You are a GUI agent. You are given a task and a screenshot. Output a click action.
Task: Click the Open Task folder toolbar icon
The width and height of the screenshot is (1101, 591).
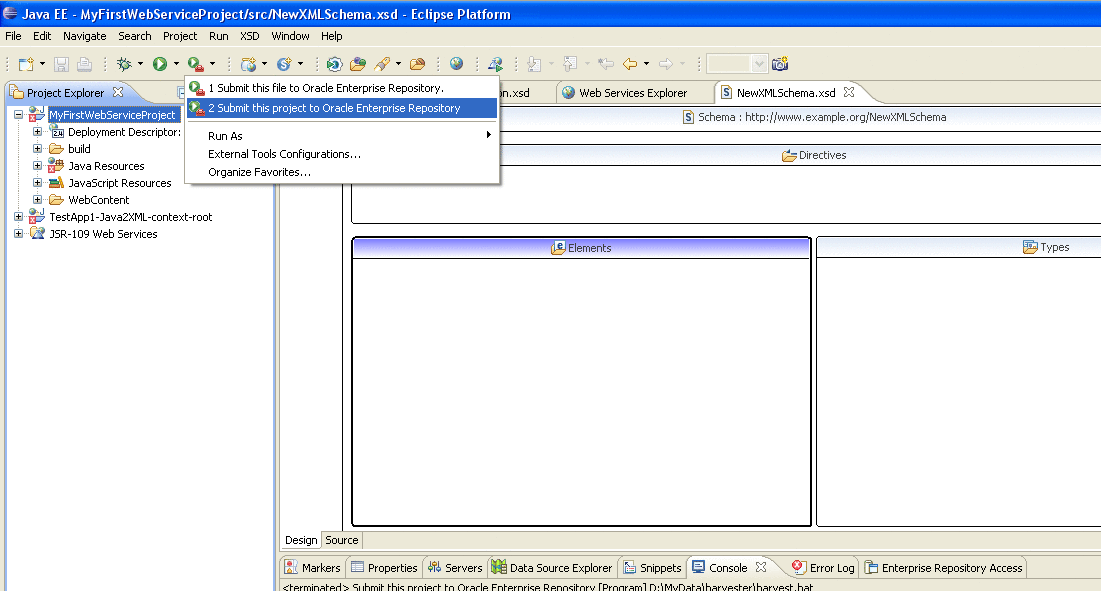(418, 65)
